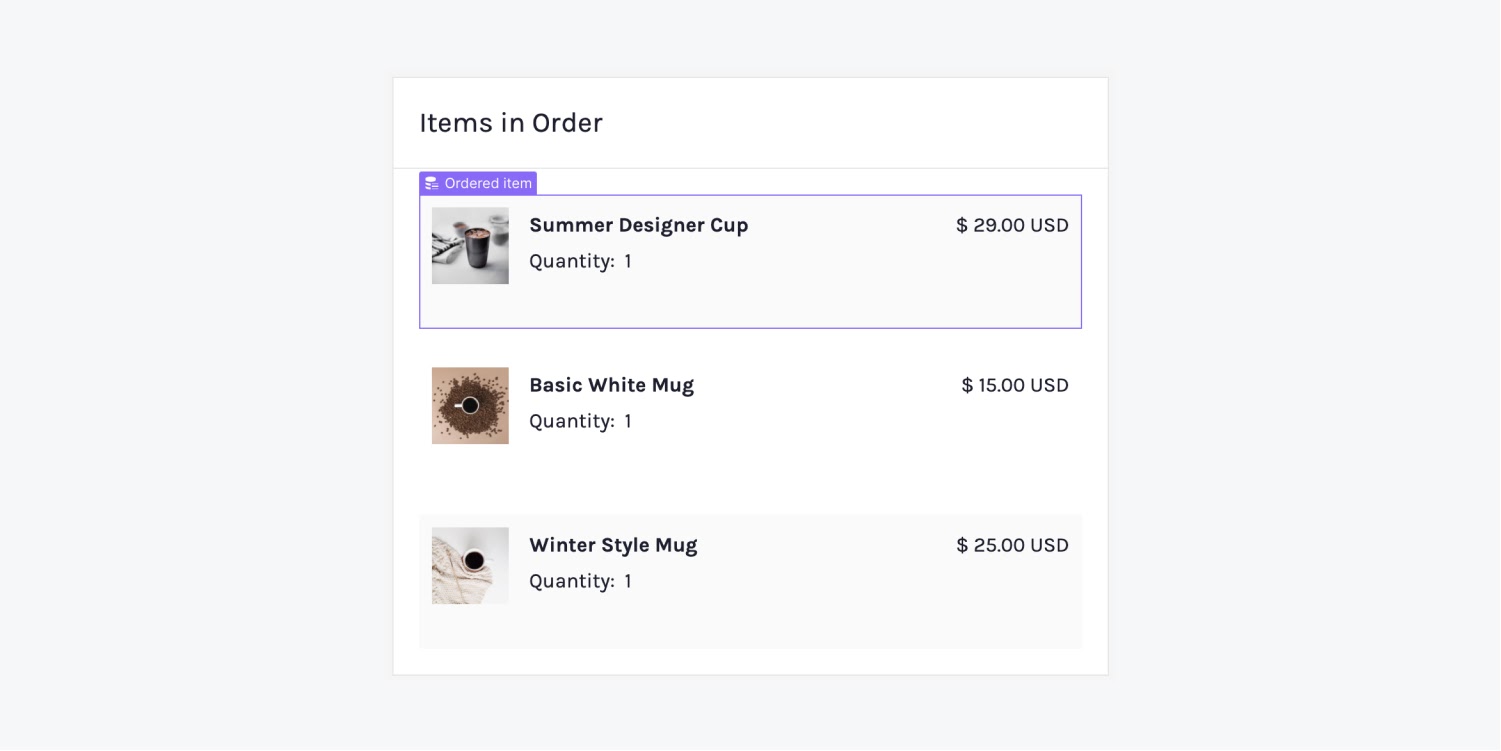
Task: Open the Basic White Mug thumbnail
Action: coord(470,406)
